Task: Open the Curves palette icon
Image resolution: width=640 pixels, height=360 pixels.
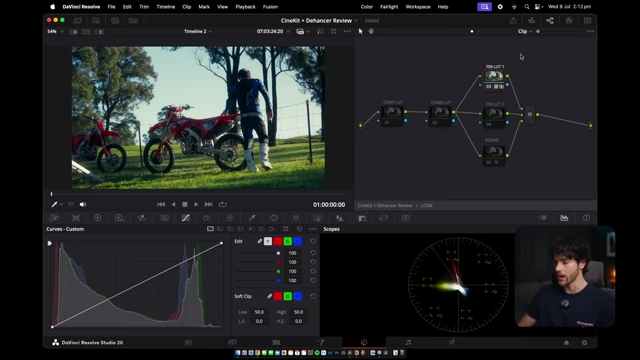Action: (186, 218)
